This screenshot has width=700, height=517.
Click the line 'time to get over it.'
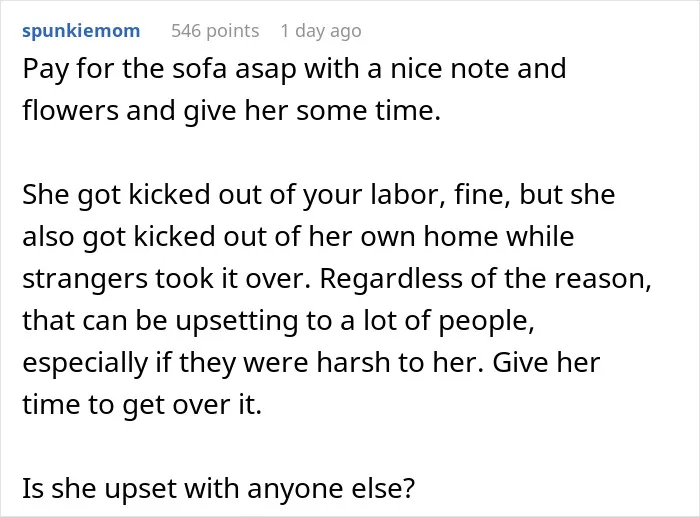pos(142,405)
